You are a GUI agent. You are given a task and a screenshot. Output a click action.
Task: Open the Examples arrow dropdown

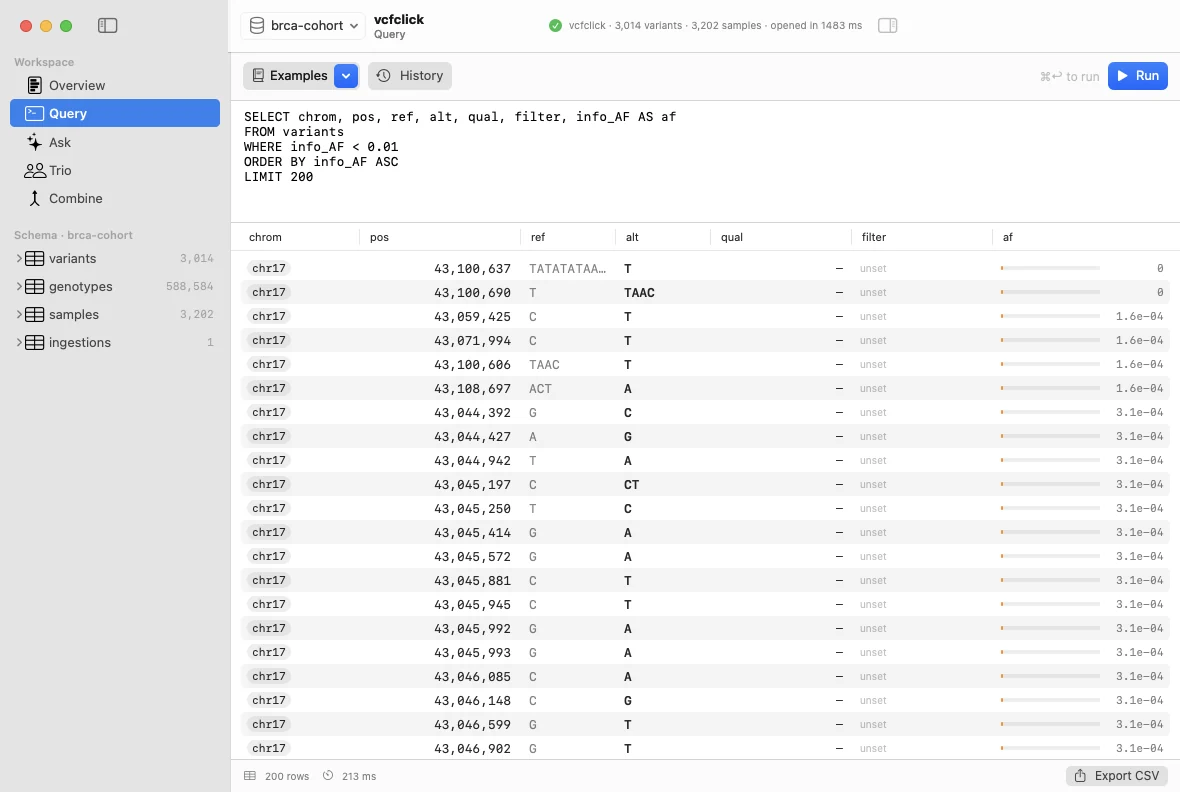(346, 76)
